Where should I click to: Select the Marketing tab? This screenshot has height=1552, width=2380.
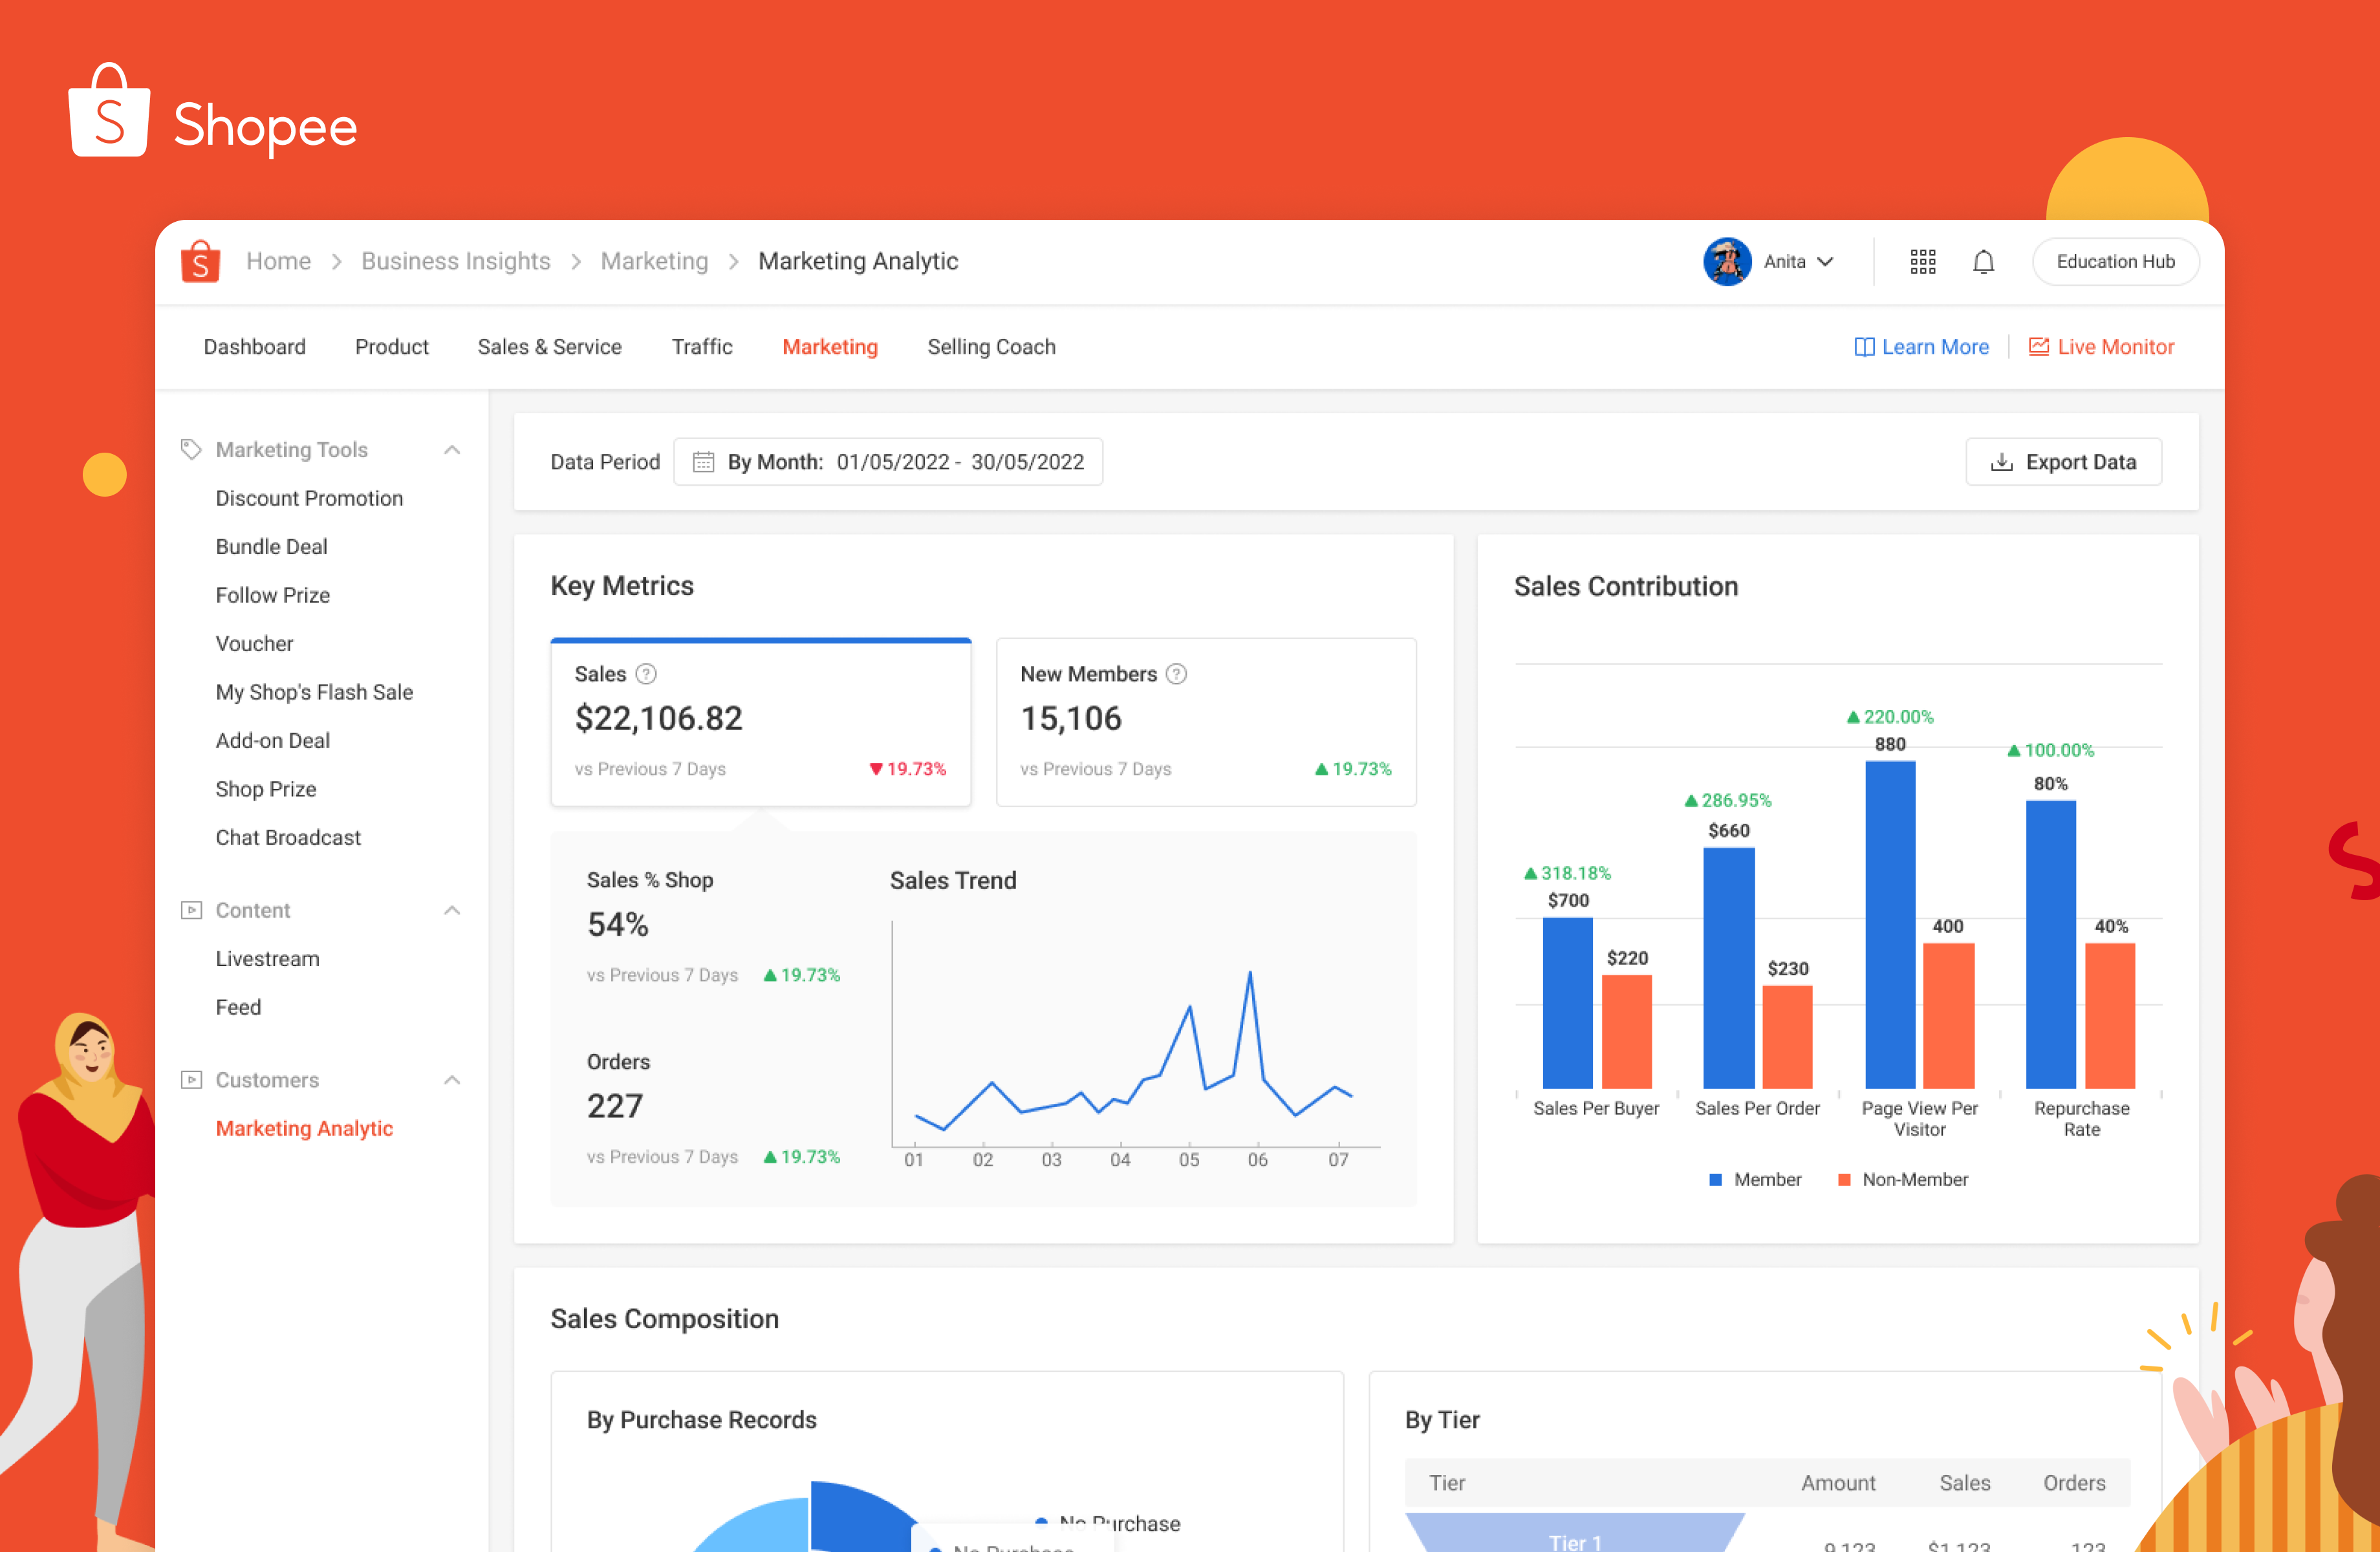click(x=830, y=347)
